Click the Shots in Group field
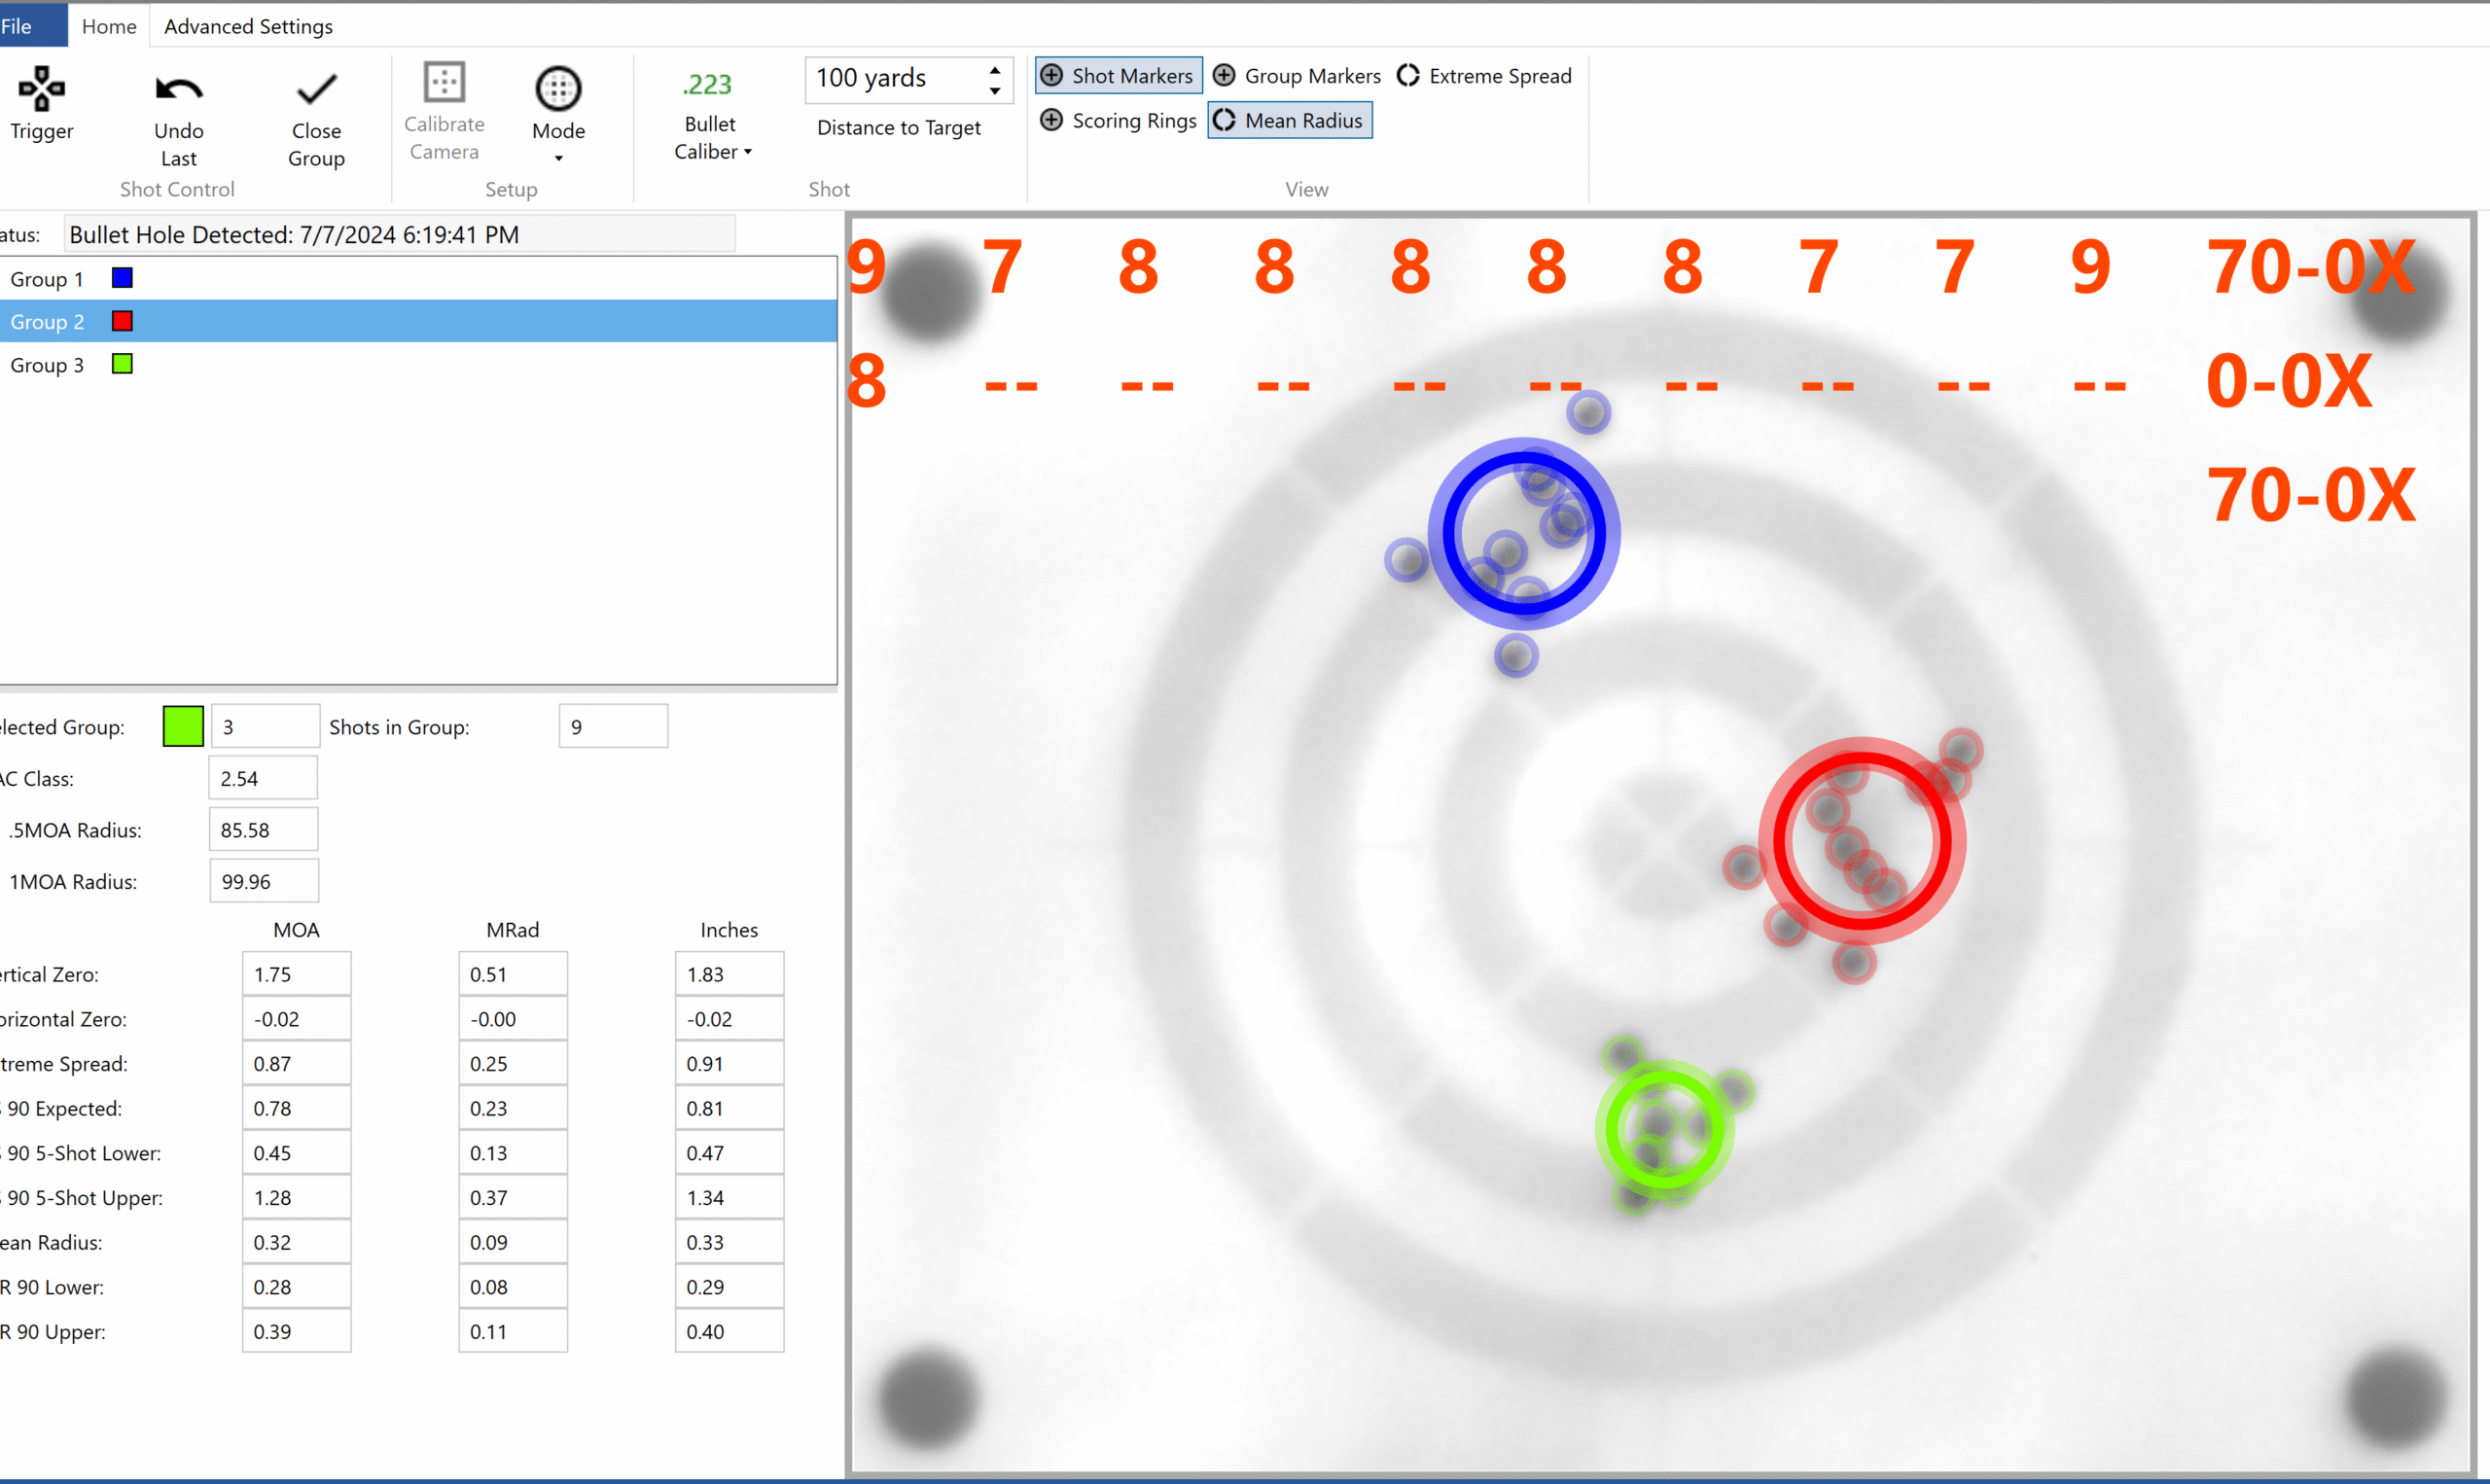This screenshot has height=1484, width=2490. point(612,727)
